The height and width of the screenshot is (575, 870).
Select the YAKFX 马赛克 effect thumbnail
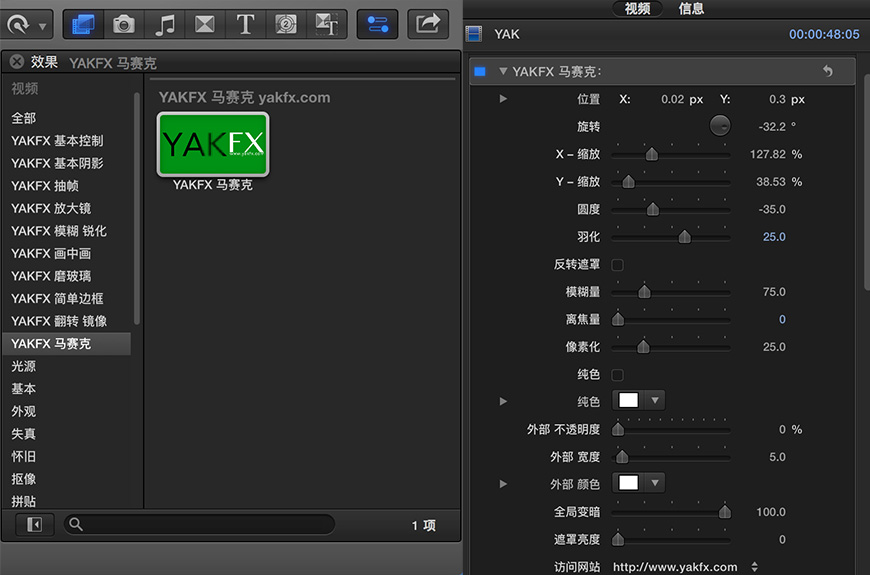[213, 144]
